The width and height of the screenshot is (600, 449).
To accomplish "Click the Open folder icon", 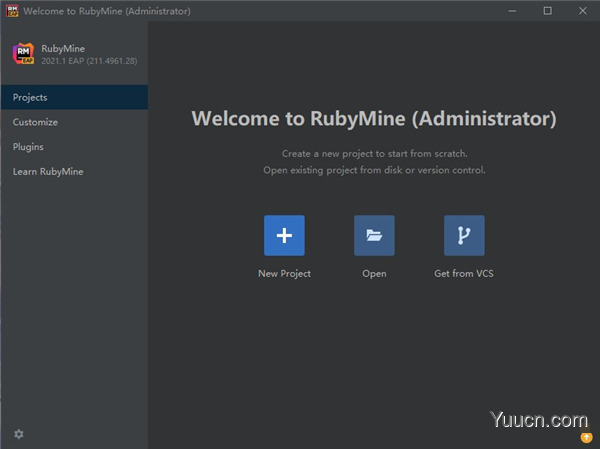I will [374, 235].
